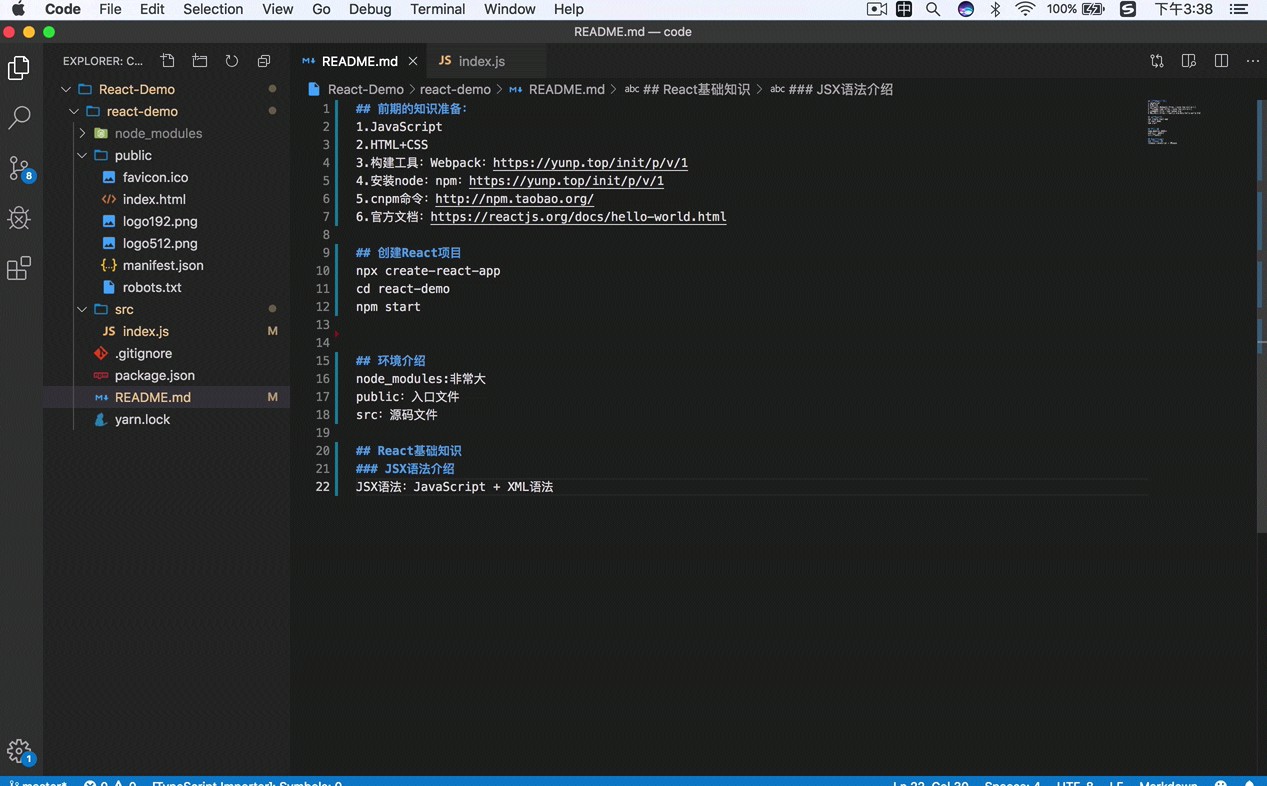1267x786 pixels.
Task: Open the Manage settings gear icon
Action: 19,750
